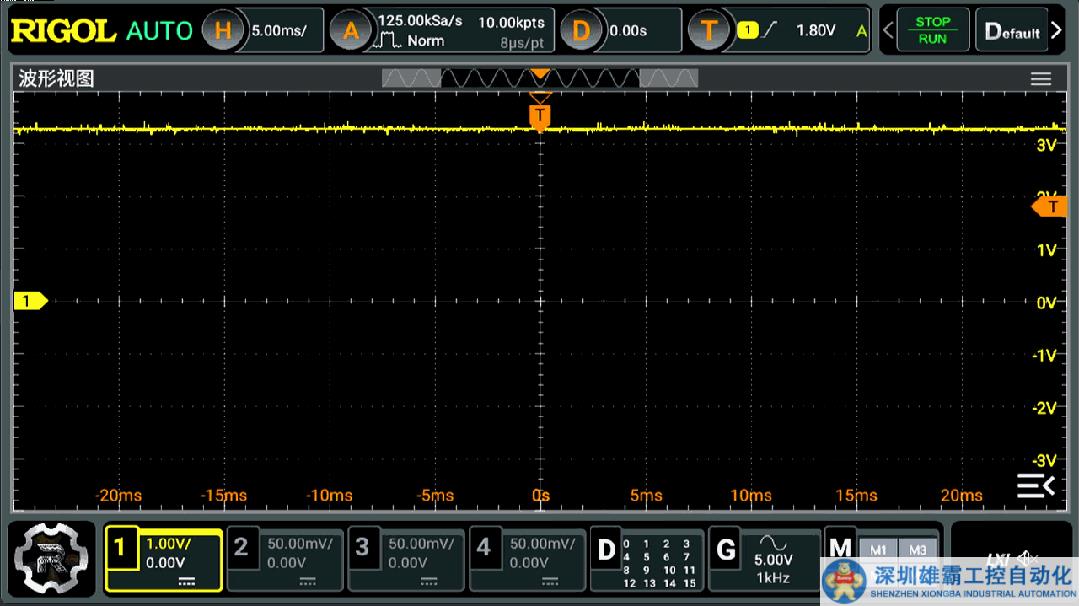This screenshot has height=606, width=1079.
Task: Open the function generator G panel
Action: [727, 549]
